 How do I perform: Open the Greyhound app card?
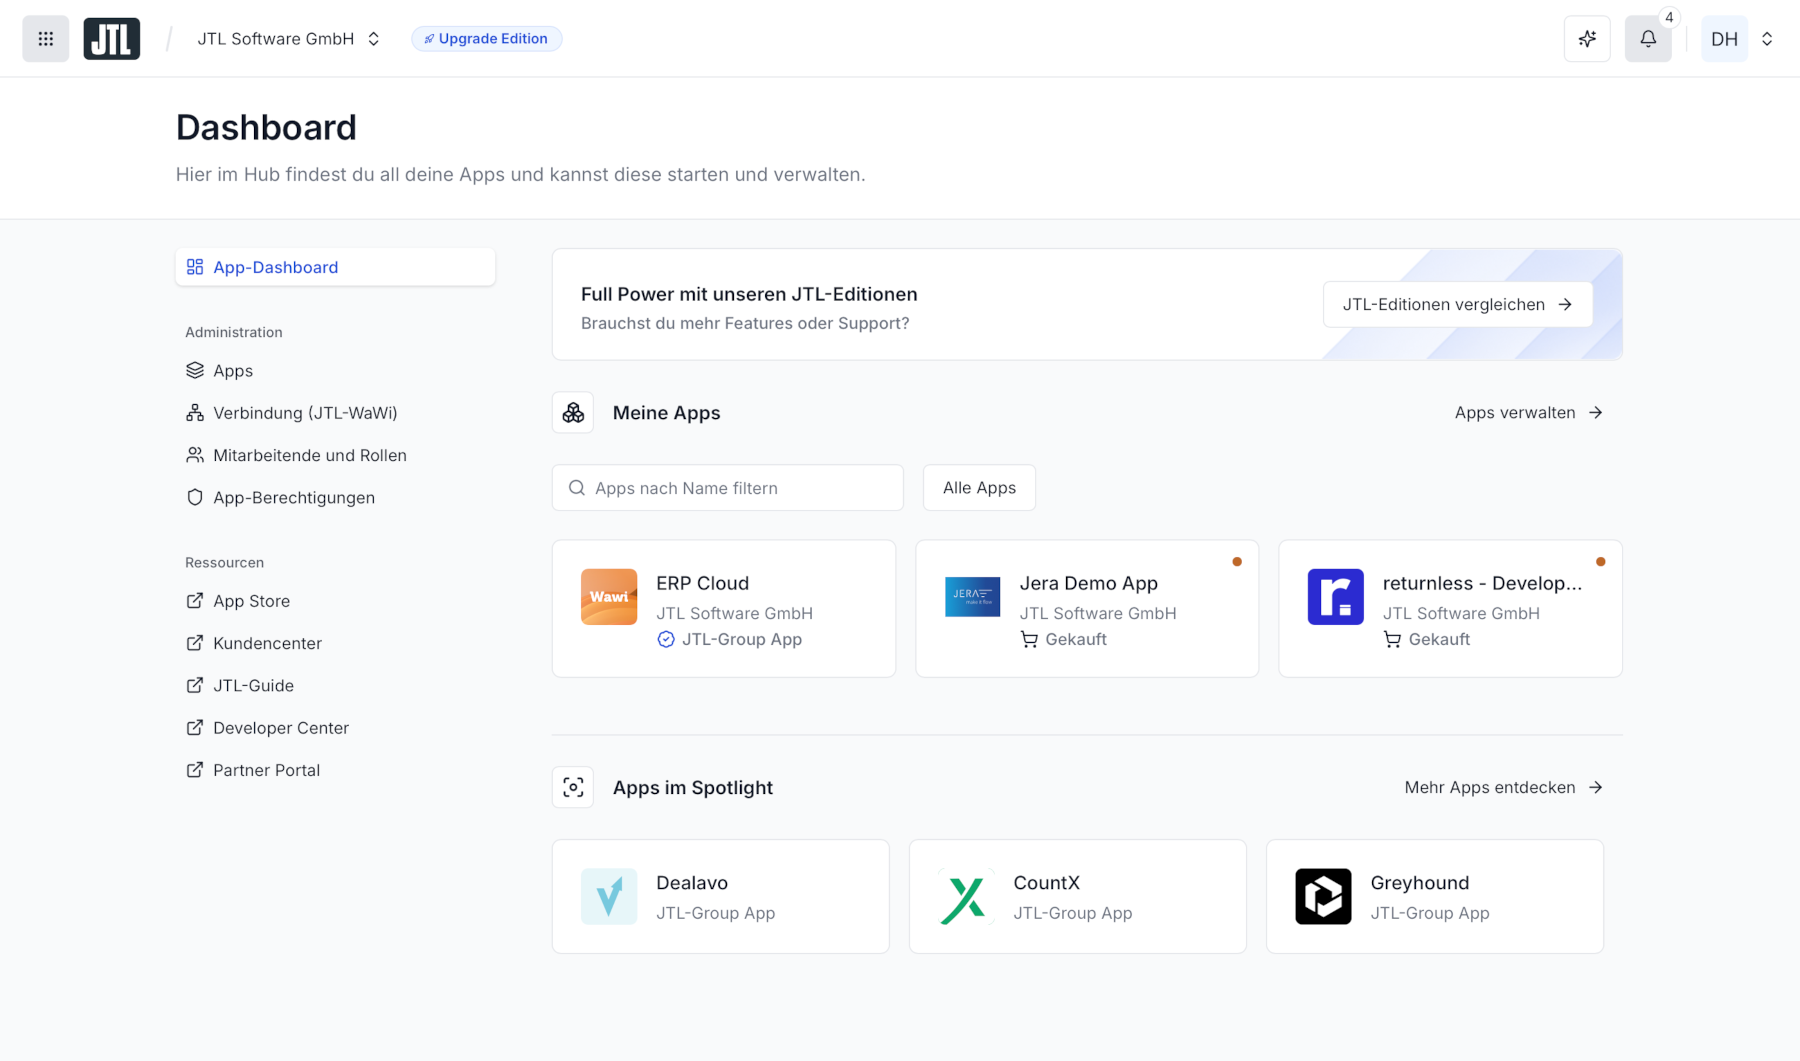click(x=1434, y=896)
